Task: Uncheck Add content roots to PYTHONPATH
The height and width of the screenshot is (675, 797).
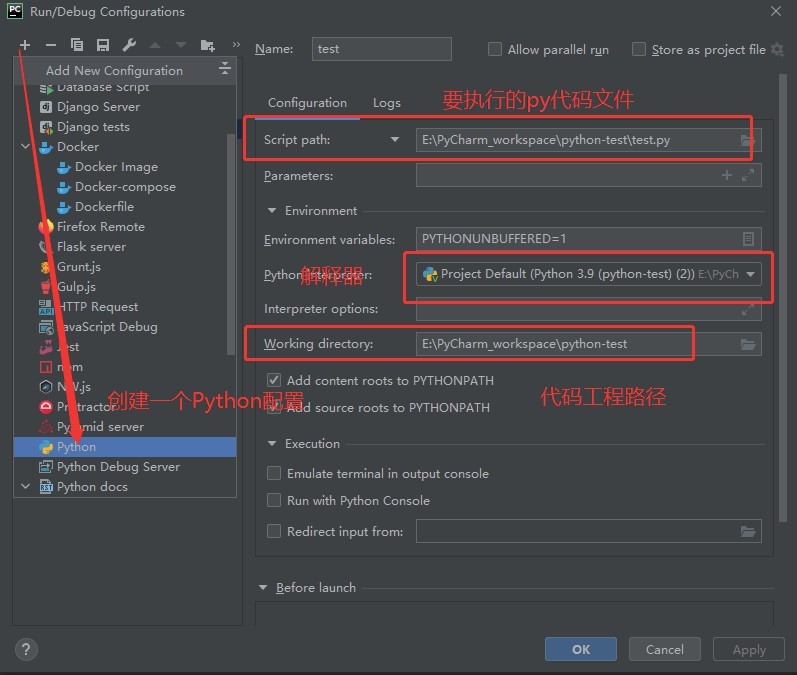Action: (x=273, y=380)
